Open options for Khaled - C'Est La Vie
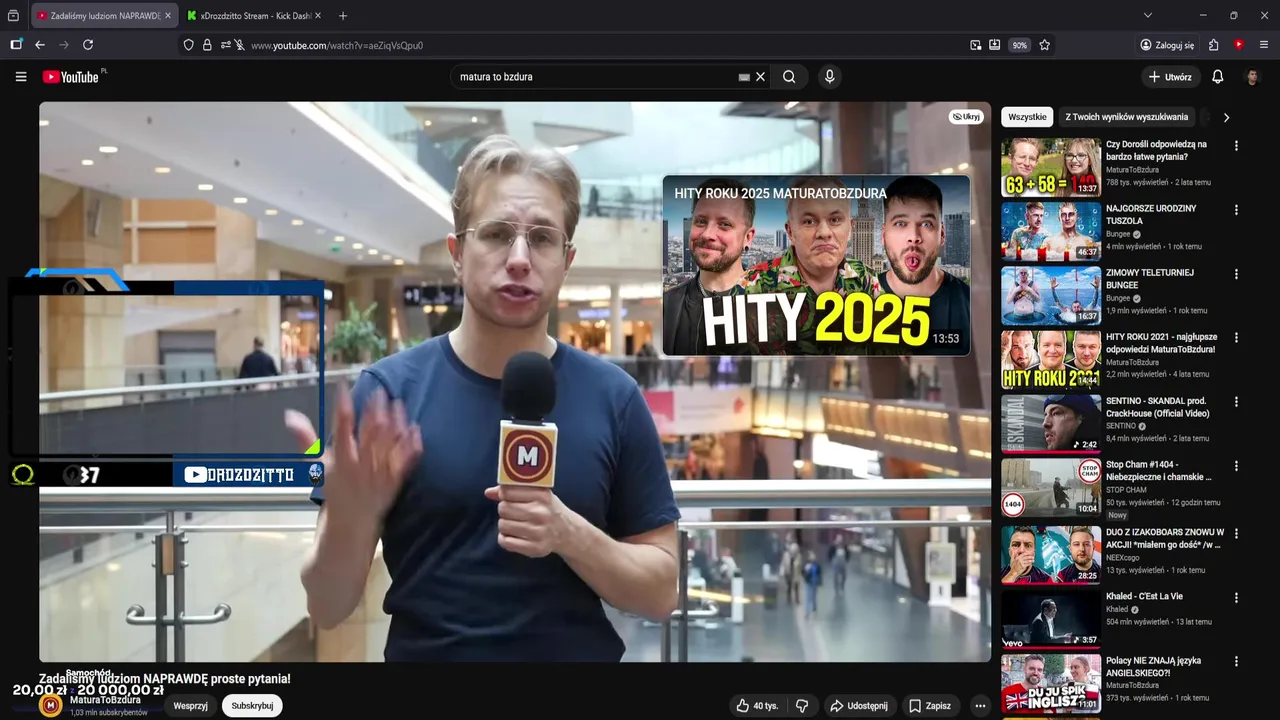Image resolution: width=1280 pixels, height=720 pixels. click(1236, 598)
